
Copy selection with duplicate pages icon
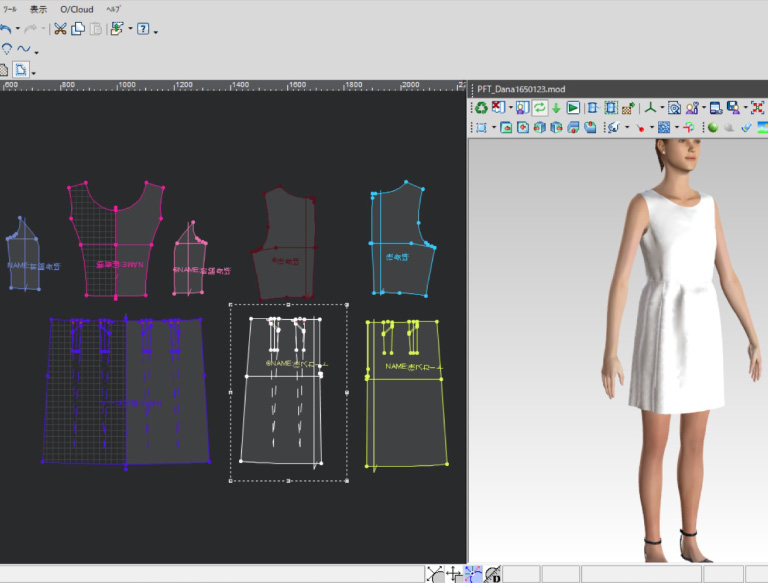pos(78,29)
